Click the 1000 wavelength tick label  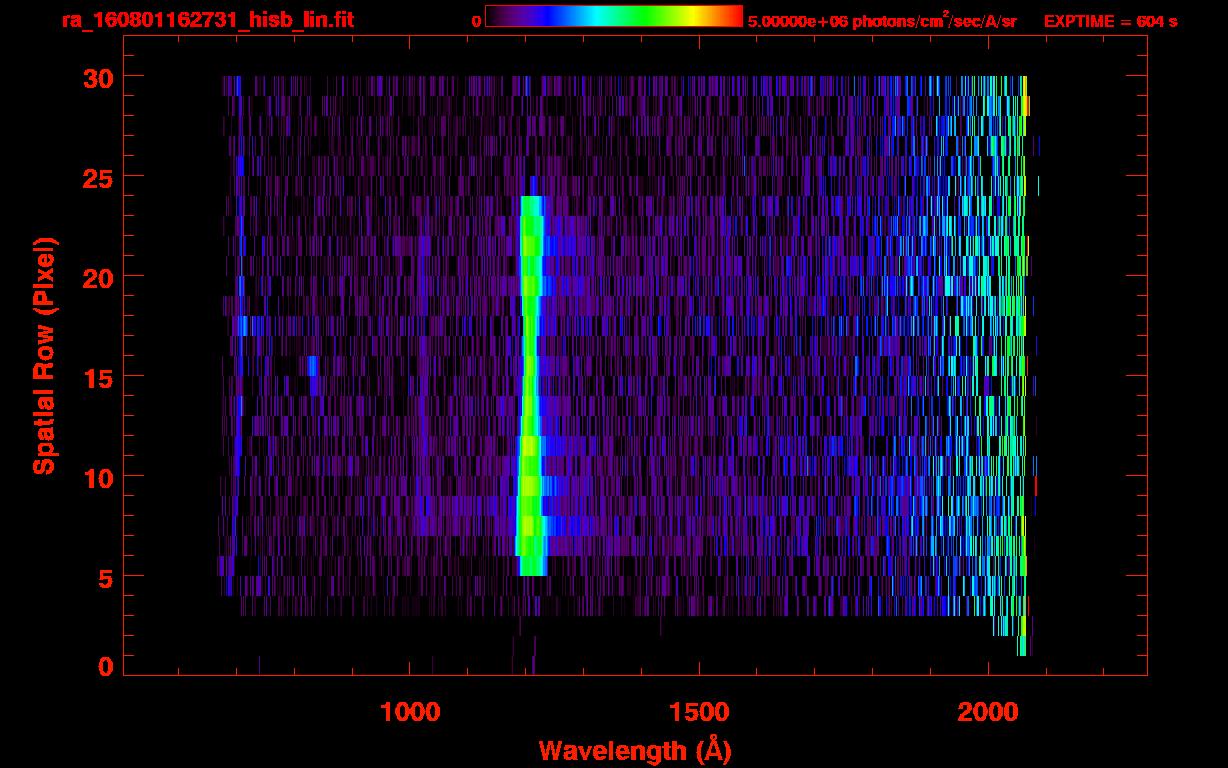tap(410, 712)
